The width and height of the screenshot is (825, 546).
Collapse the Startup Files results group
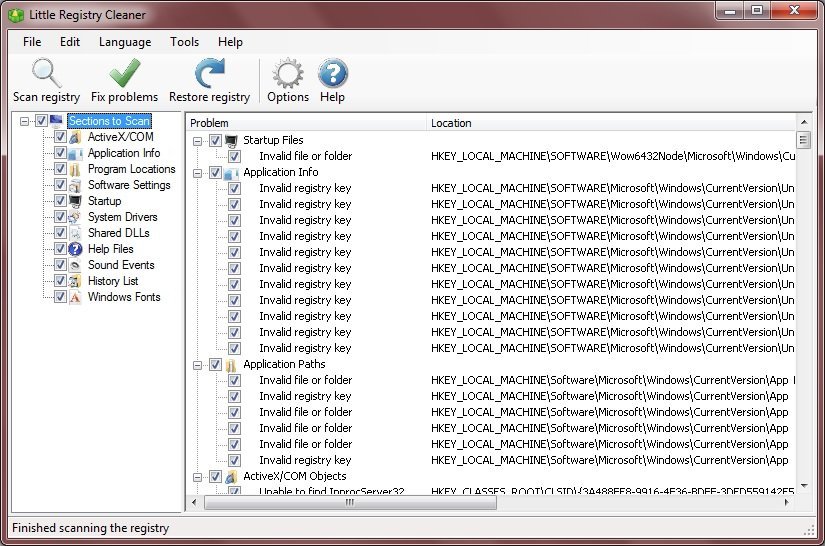pos(197,141)
